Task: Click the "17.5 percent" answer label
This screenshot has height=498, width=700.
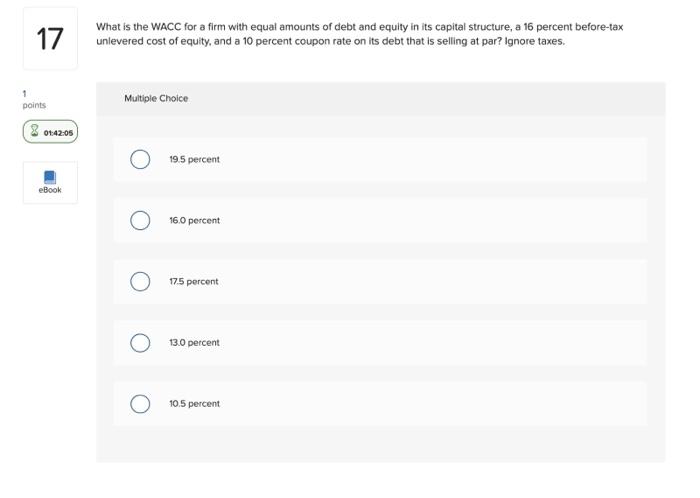Action: (x=194, y=282)
